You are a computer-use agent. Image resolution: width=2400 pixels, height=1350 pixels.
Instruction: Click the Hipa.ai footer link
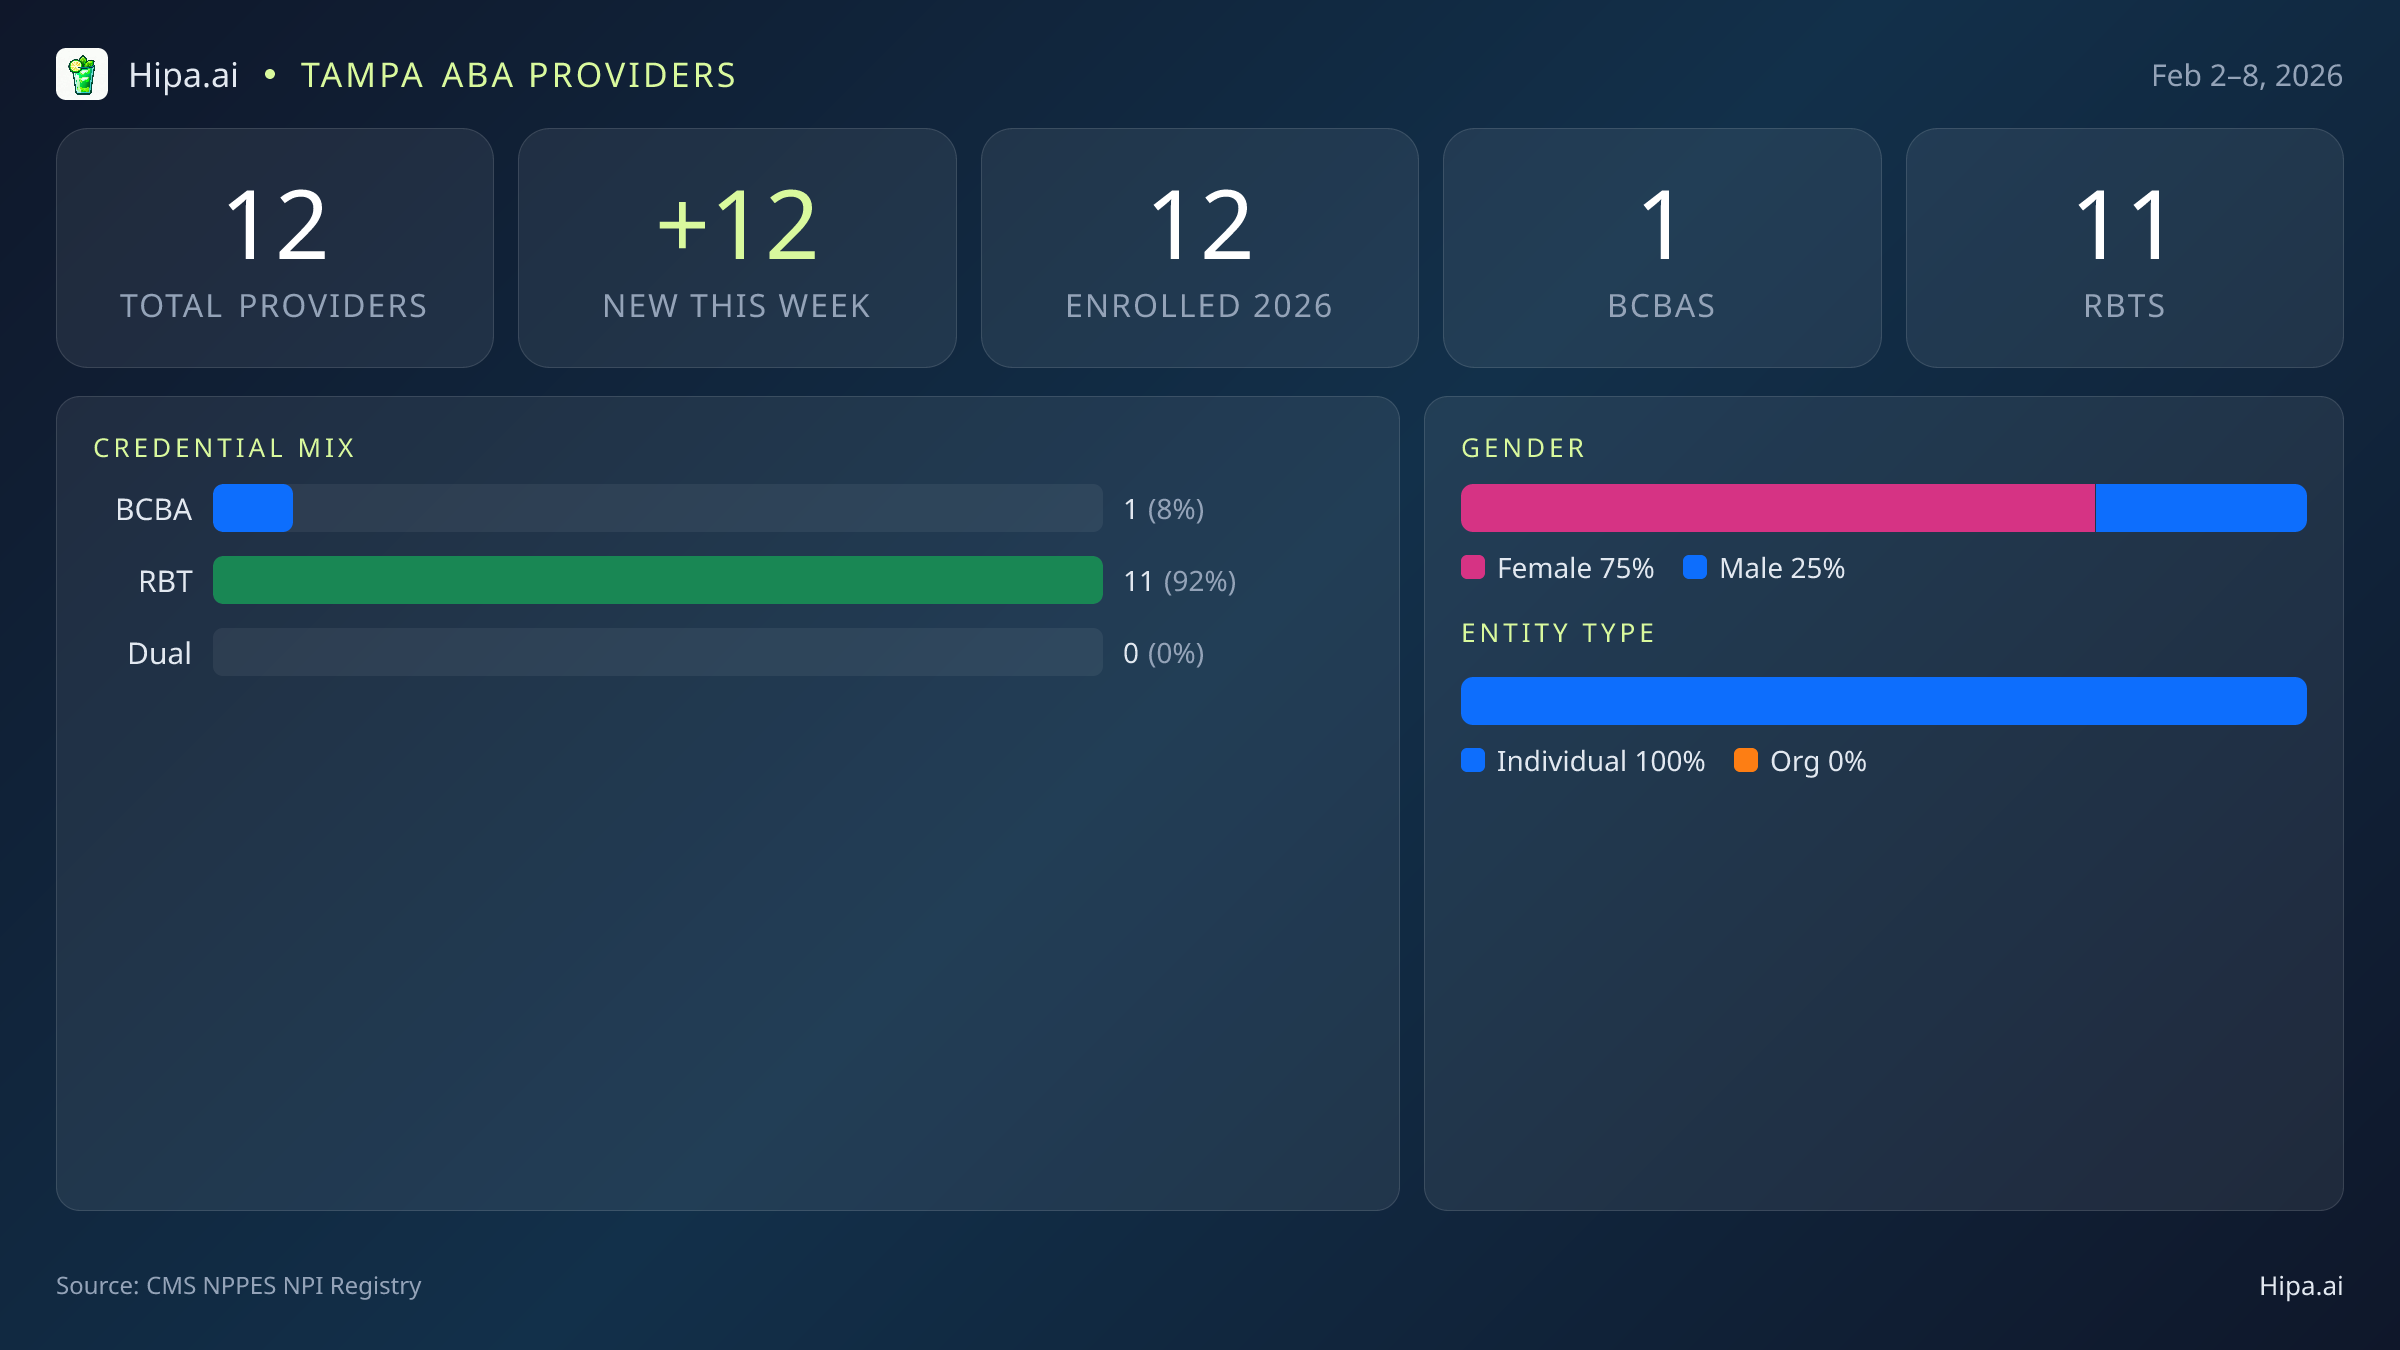pyautogui.click(x=2300, y=1286)
